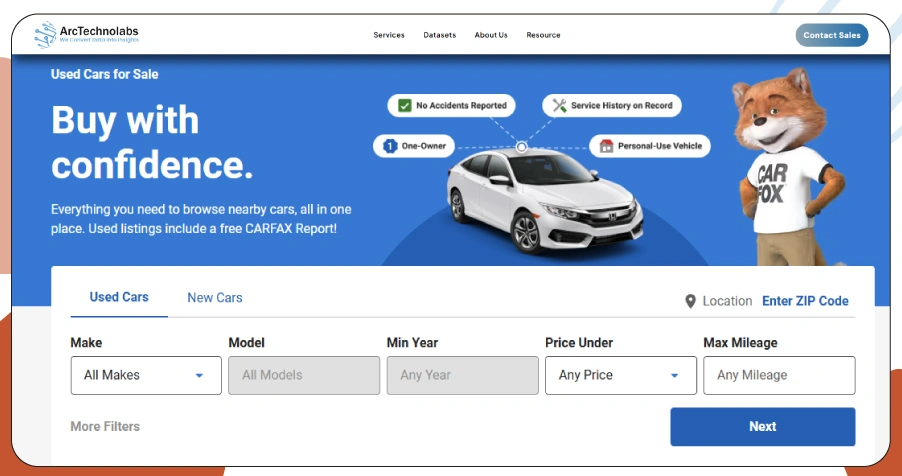Click the green checkmark No Accidents icon
The height and width of the screenshot is (476, 902).
point(405,105)
